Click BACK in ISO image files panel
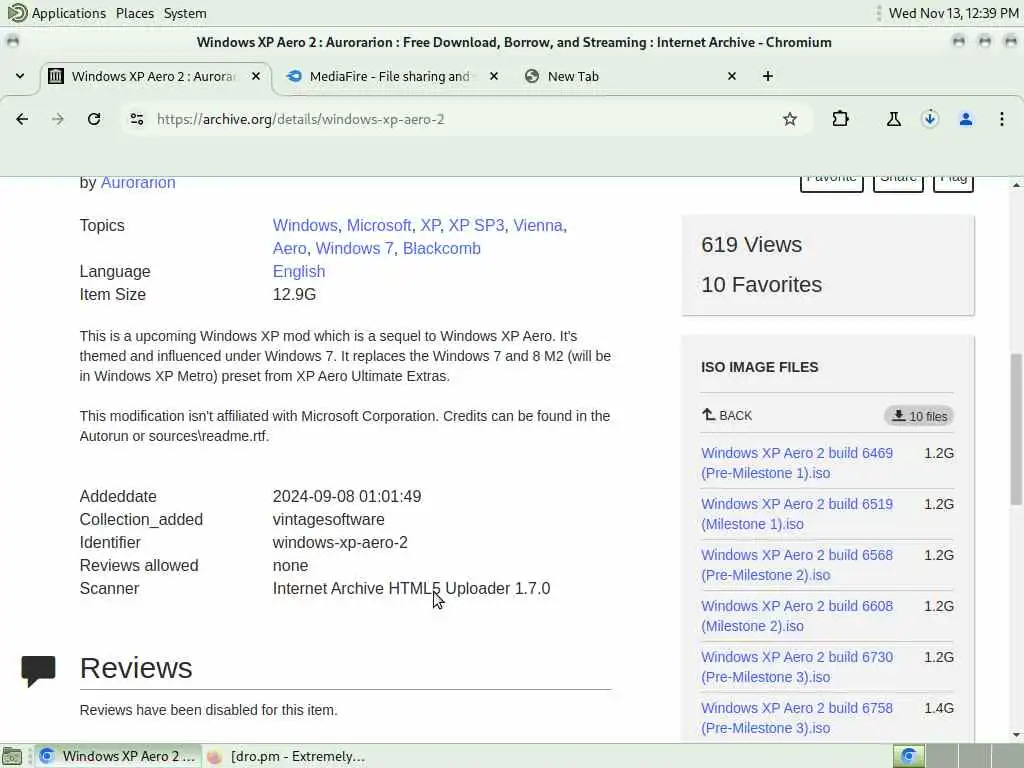Screen dimensions: 1024x768 tap(727, 415)
